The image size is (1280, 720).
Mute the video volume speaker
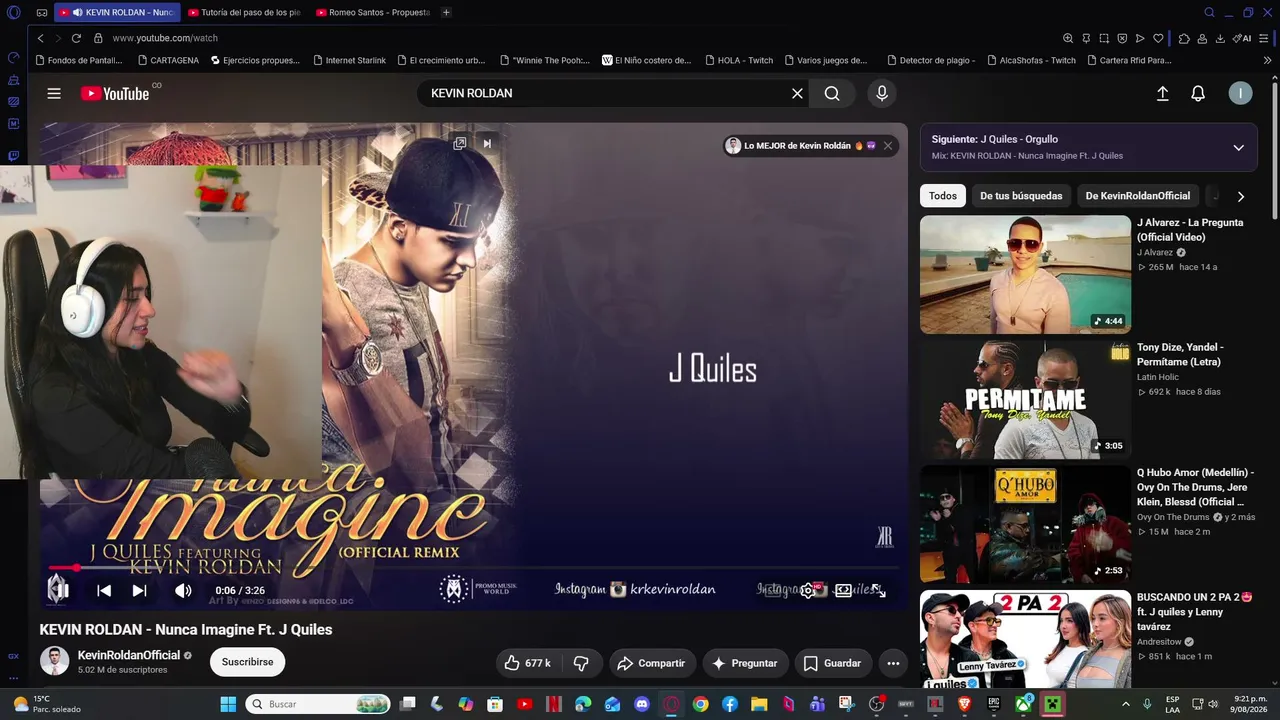pyautogui.click(x=183, y=590)
